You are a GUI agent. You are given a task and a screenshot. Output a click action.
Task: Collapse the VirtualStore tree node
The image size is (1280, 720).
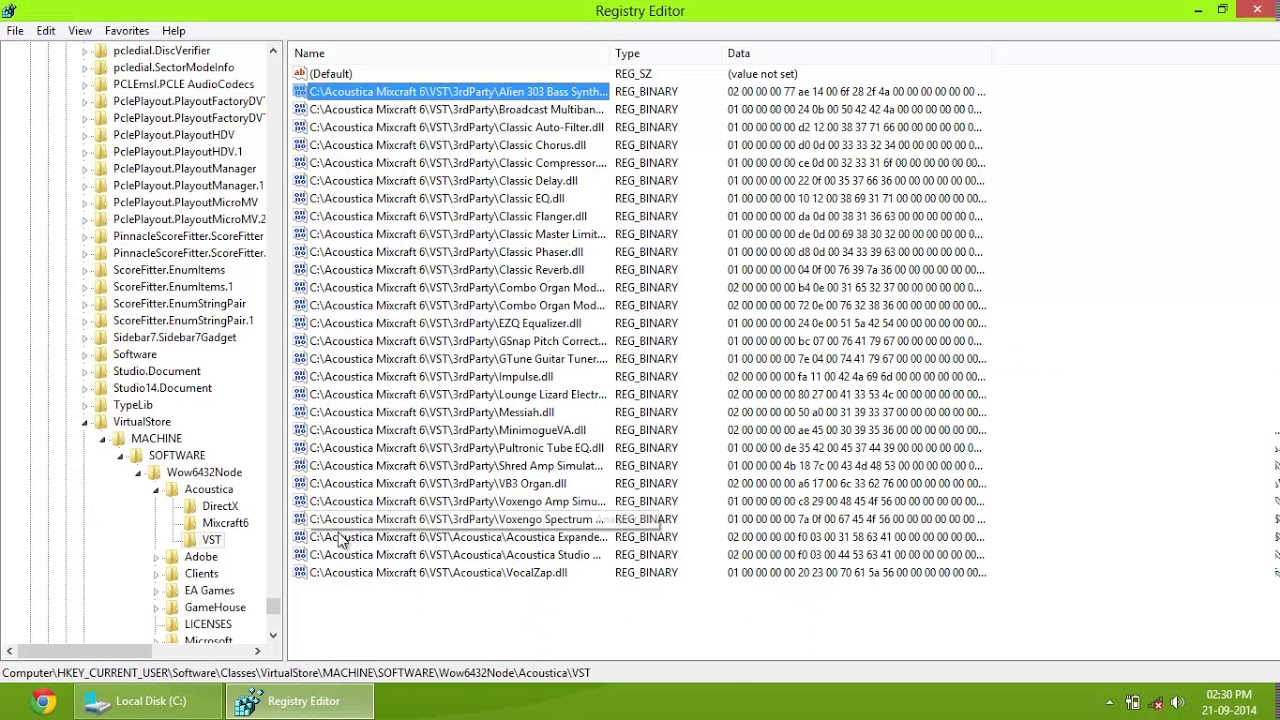[85, 422]
